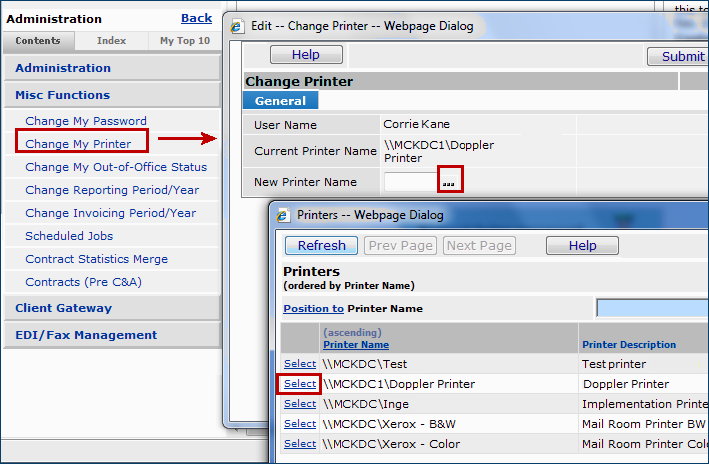The height and width of the screenshot is (464, 709).
Task: Open the Contents tab
Action: point(38,41)
